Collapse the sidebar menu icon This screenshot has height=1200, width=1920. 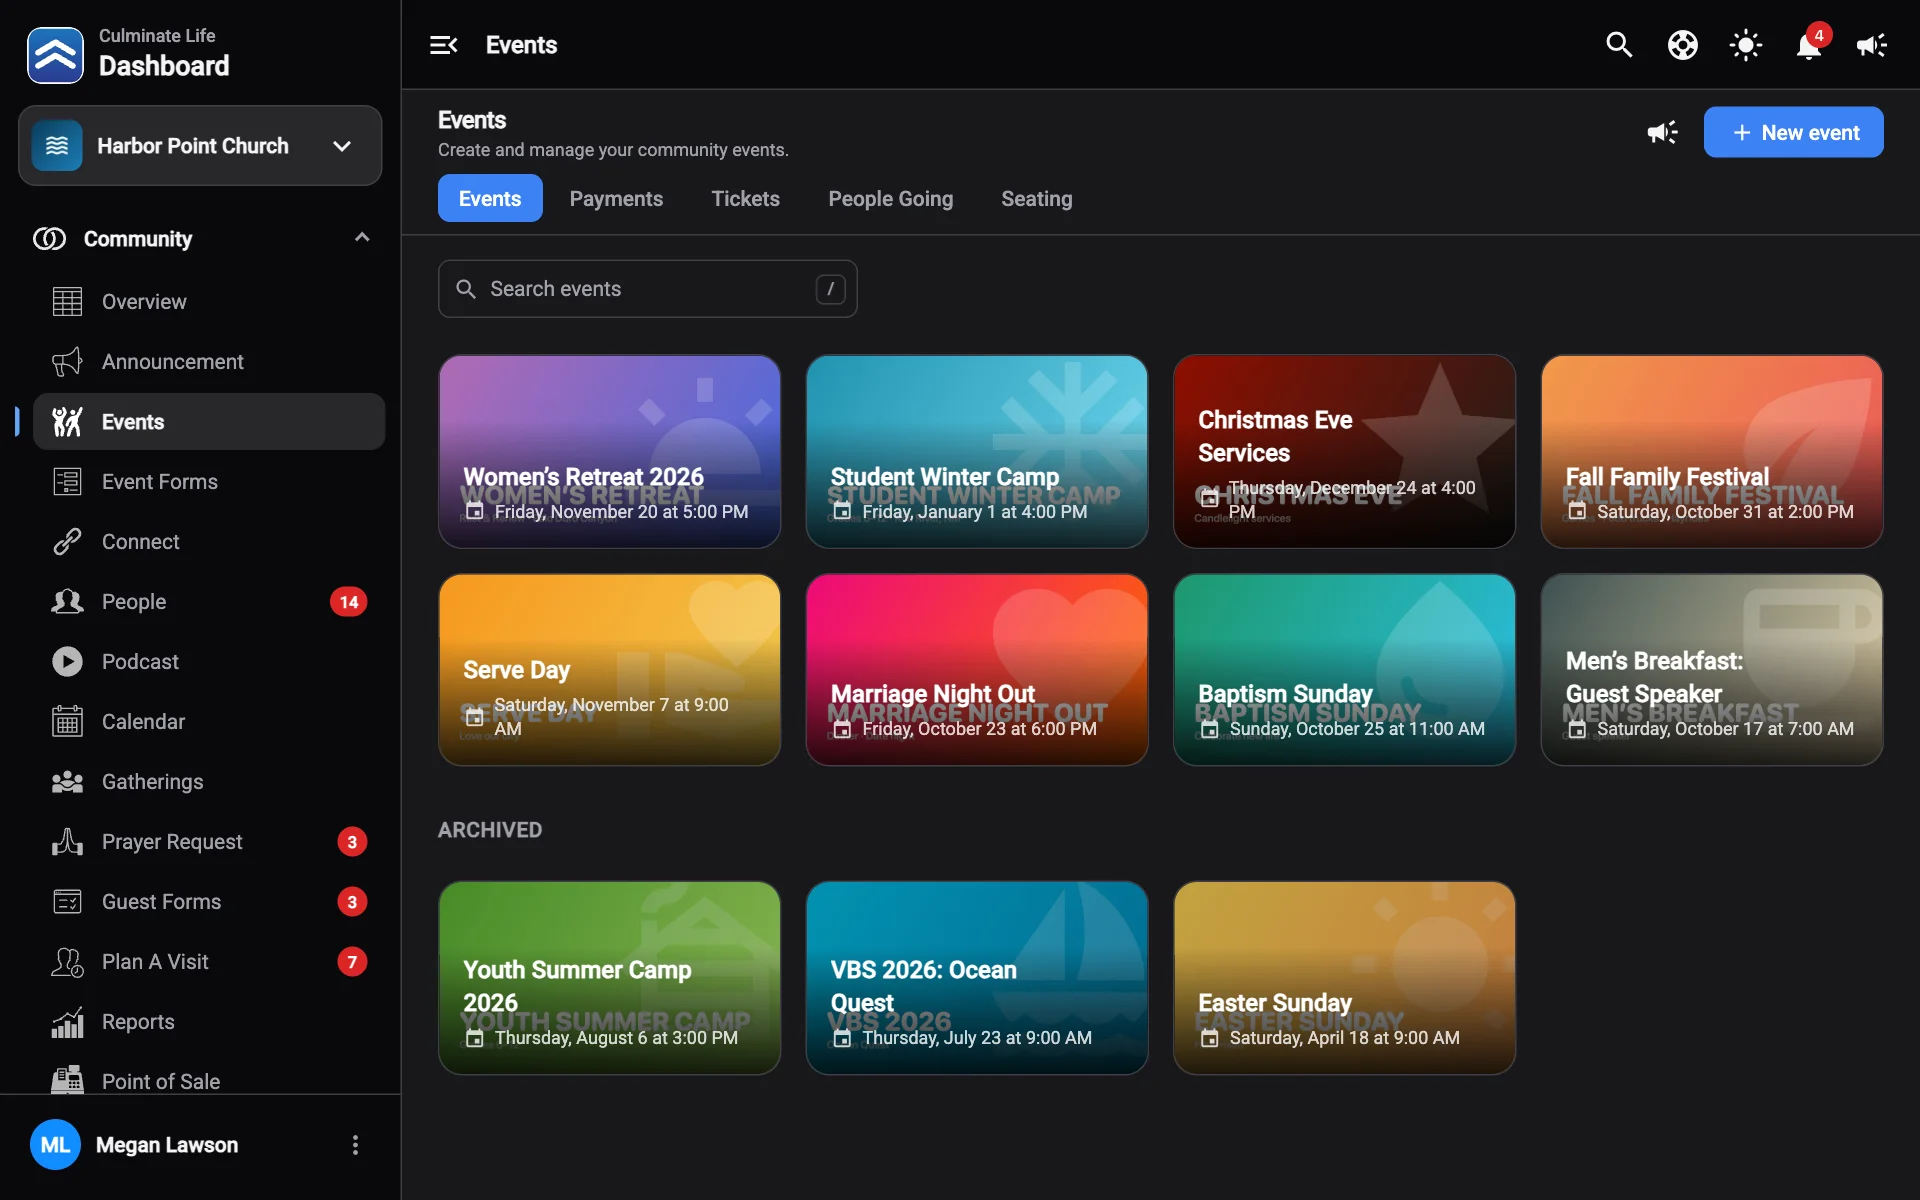tap(443, 45)
